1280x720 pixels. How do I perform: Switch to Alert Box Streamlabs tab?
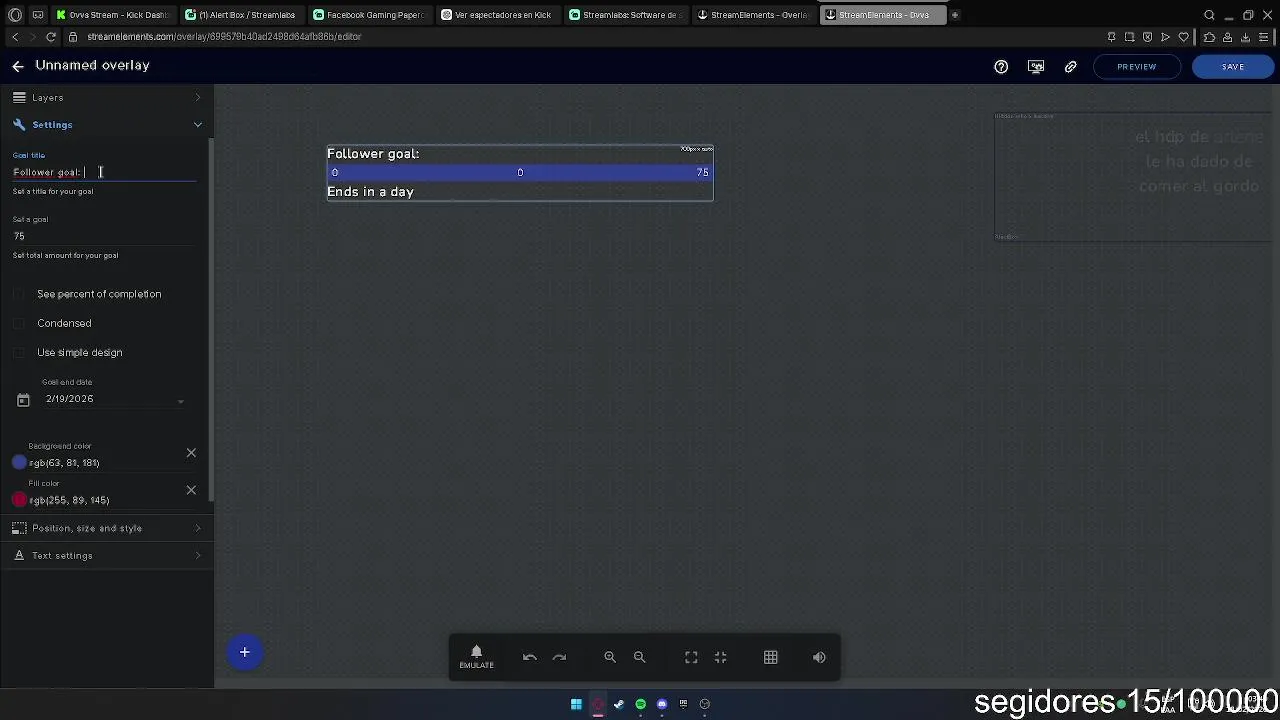[x=240, y=15]
